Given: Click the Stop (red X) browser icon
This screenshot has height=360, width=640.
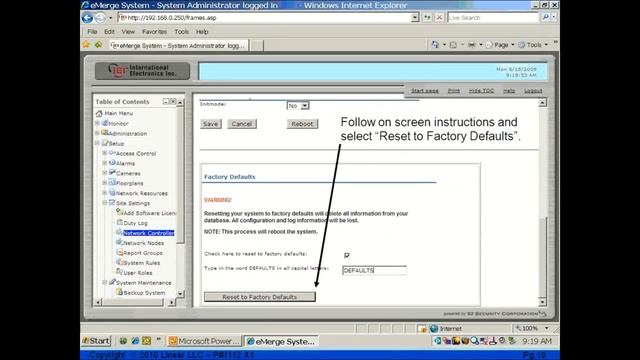Looking at the screenshot, I should (439, 18).
